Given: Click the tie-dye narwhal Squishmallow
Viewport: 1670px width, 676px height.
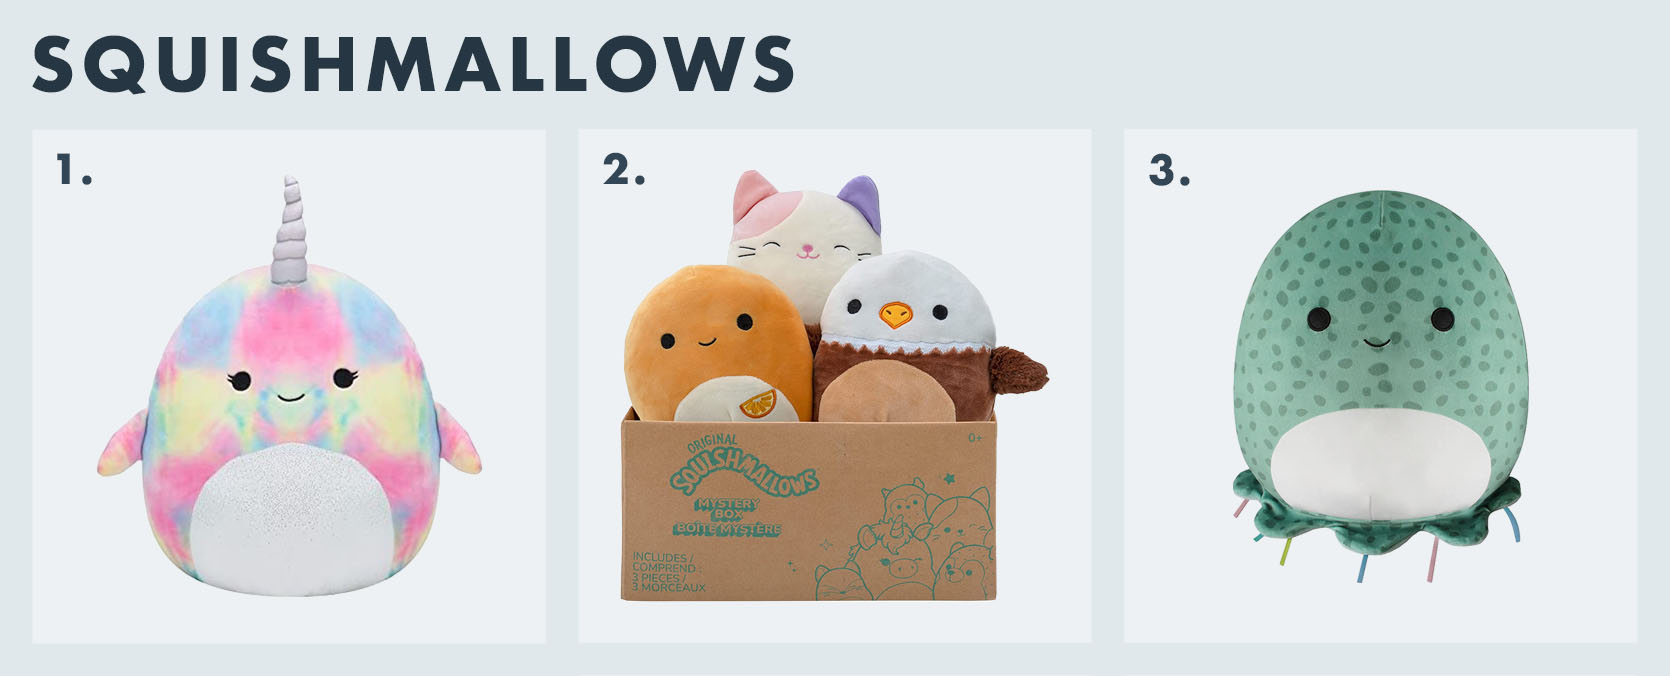Looking at the screenshot, I should 289,390.
